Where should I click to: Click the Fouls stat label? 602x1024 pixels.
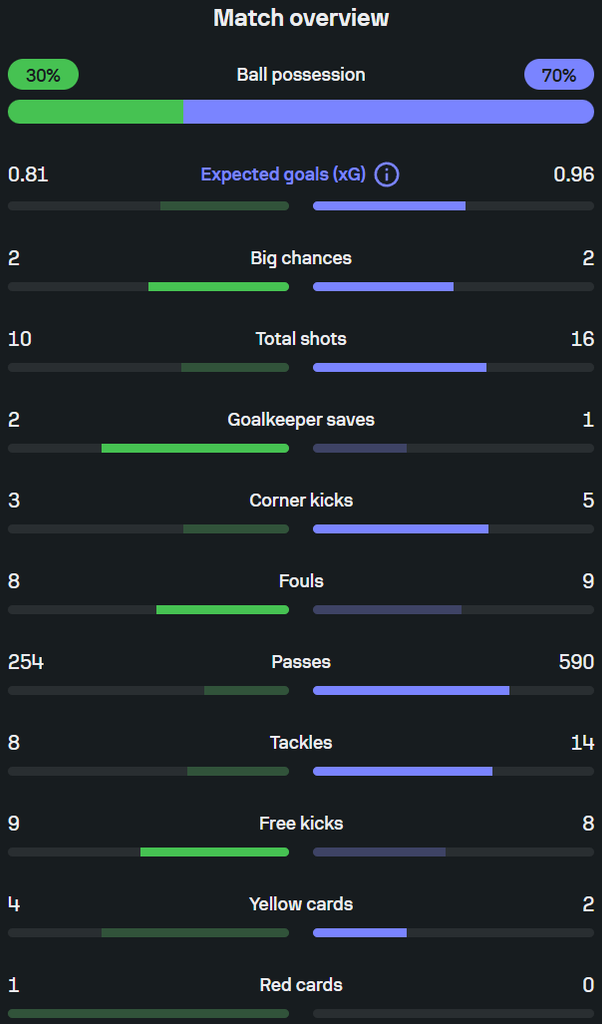pyautogui.click(x=301, y=581)
